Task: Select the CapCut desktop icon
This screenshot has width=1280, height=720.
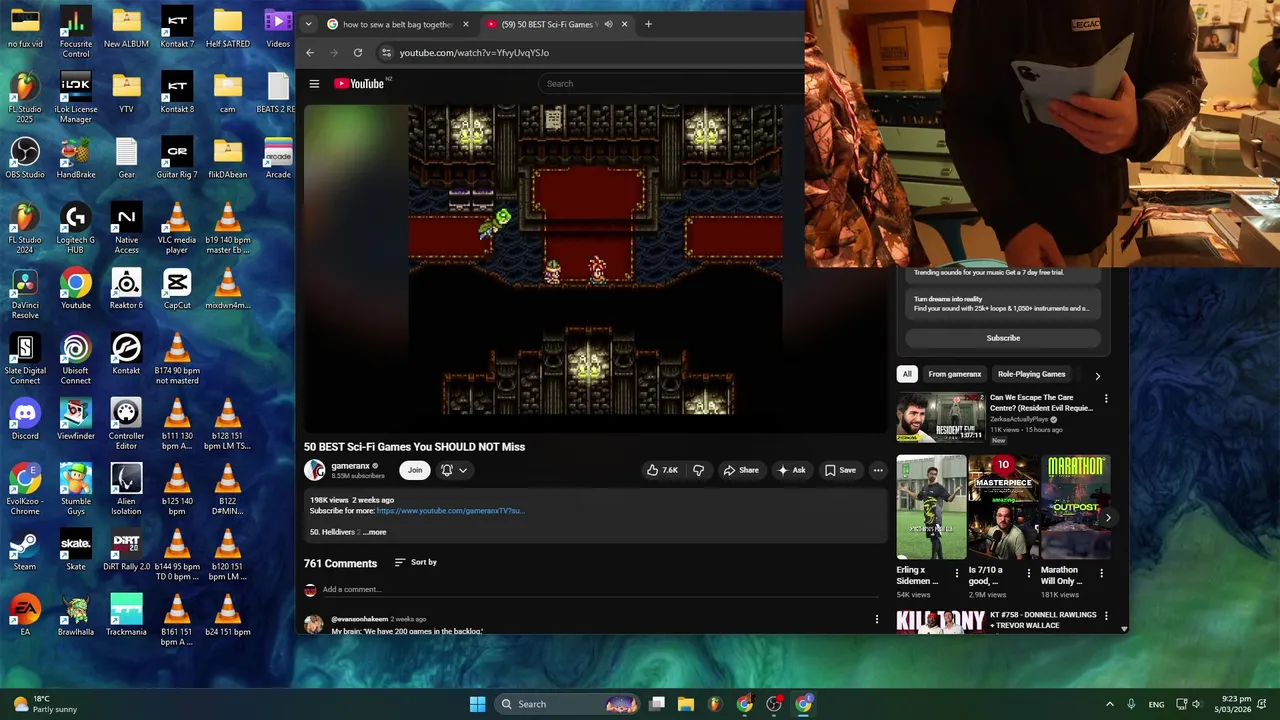Action: click(177, 289)
